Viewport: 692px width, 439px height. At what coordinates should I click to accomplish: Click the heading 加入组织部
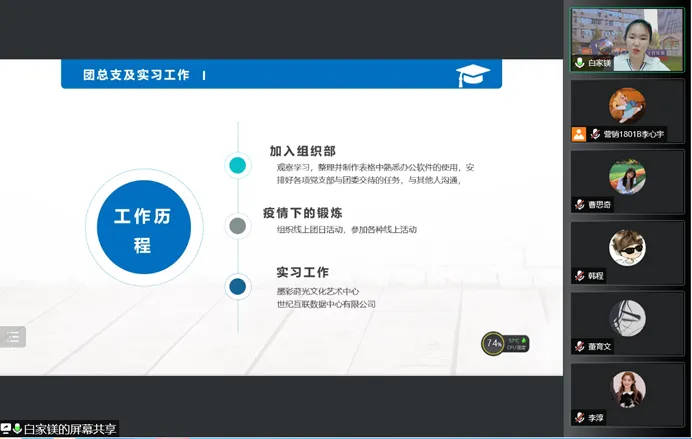tap(303, 151)
